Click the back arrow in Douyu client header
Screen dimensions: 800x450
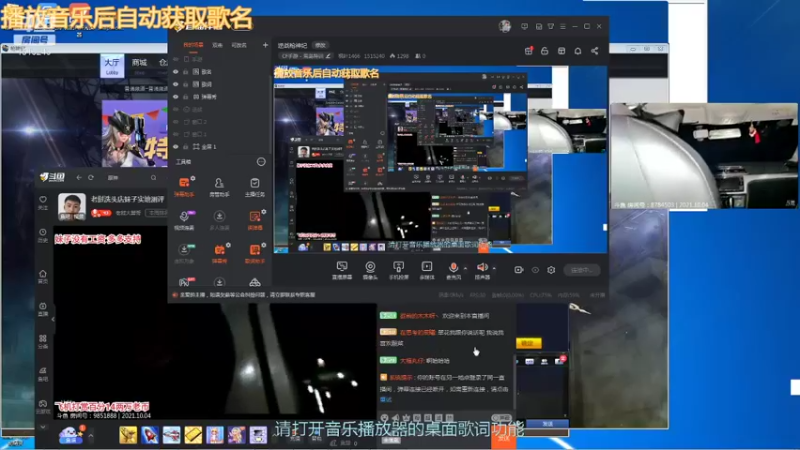[x=79, y=178]
